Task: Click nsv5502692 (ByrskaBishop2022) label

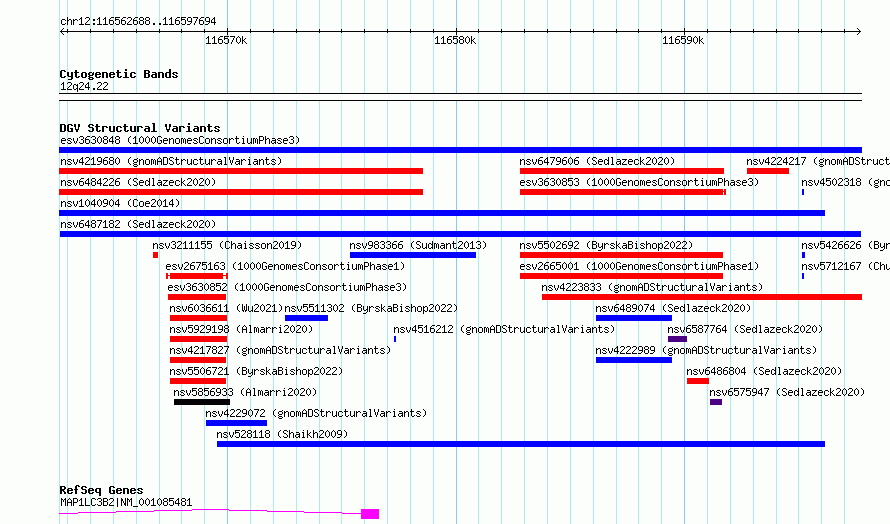Action: pos(606,245)
